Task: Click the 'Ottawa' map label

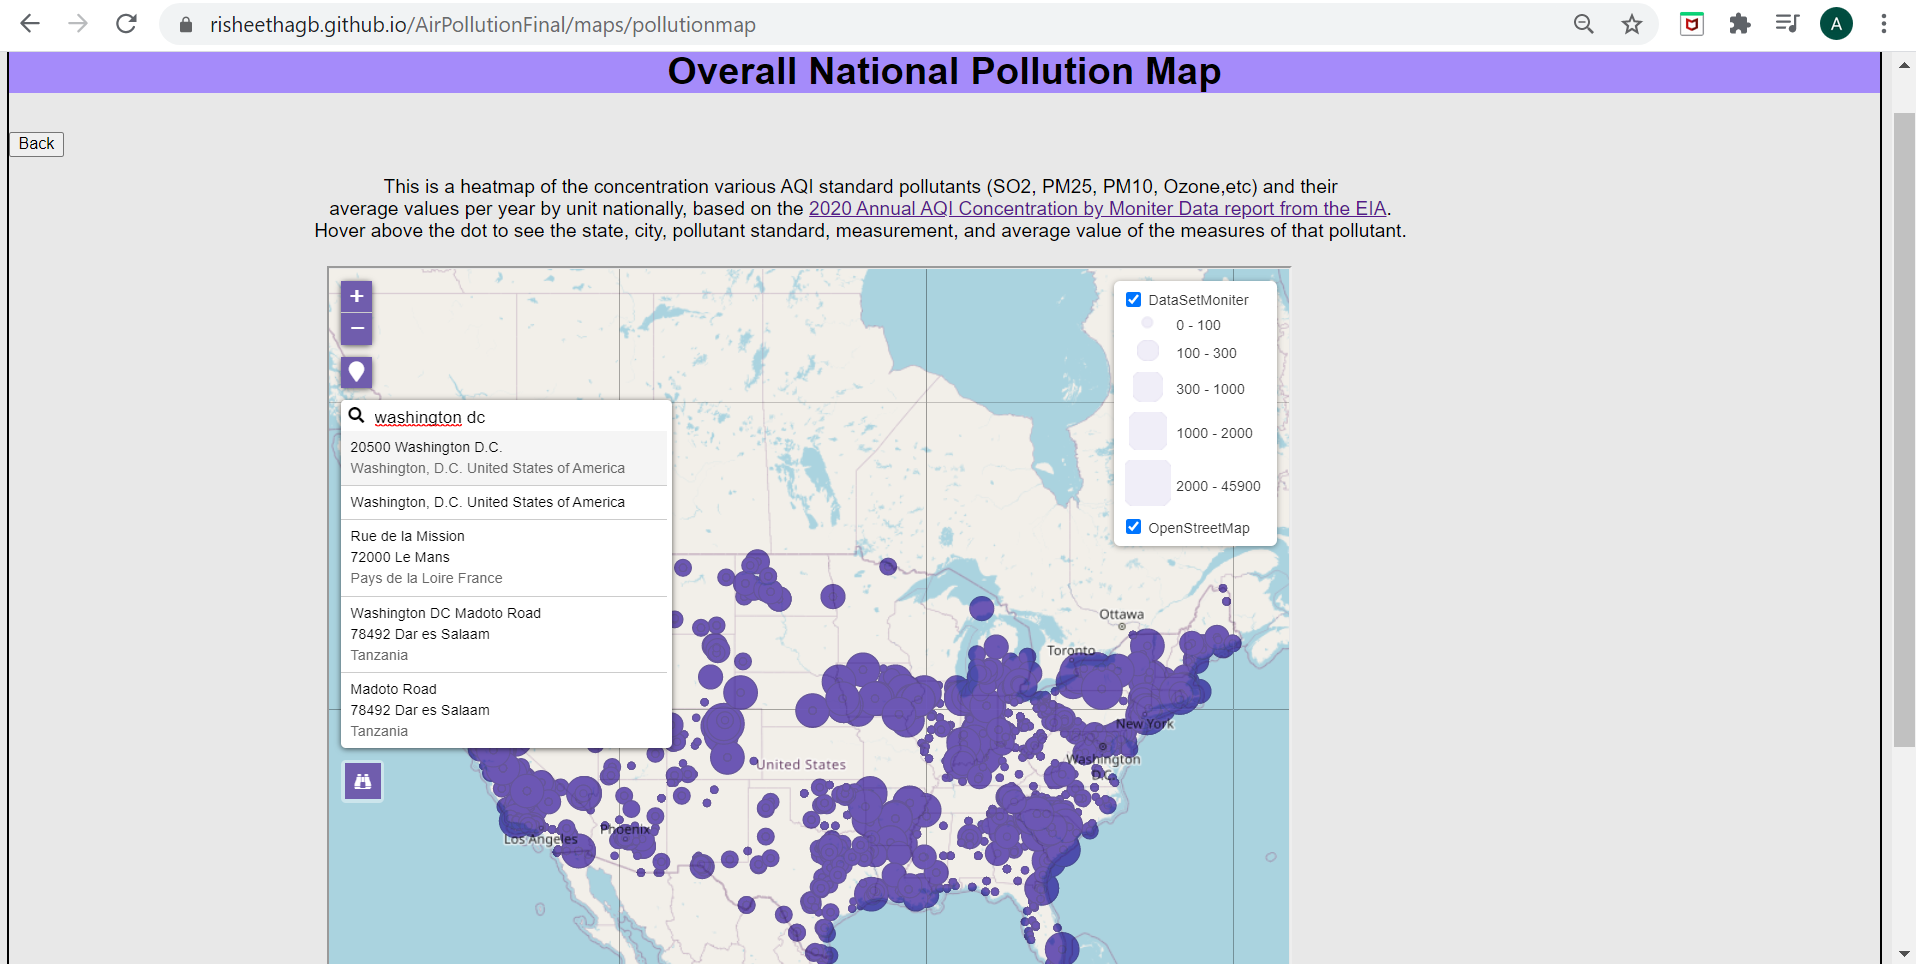Action: pos(1121,615)
